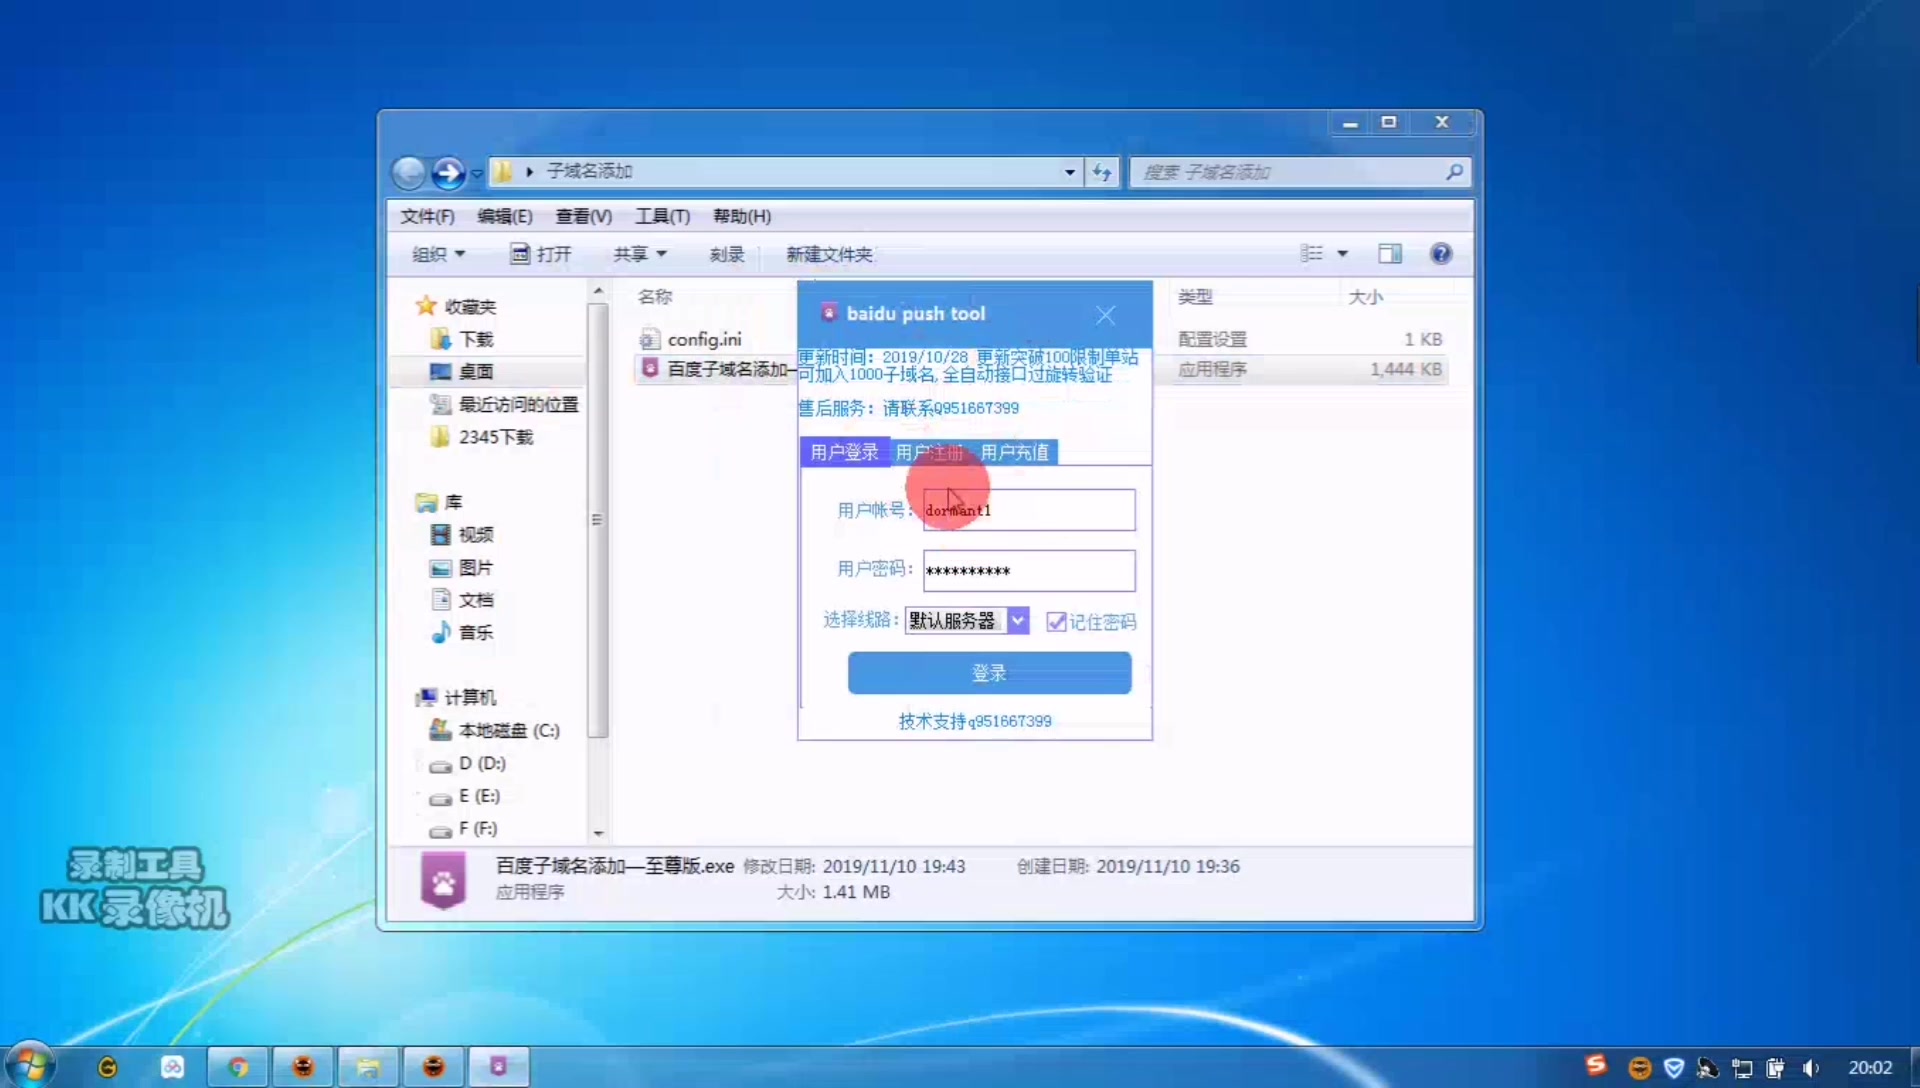Switch to the 用户注册 tab

pyautogui.click(x=929, y=452)
